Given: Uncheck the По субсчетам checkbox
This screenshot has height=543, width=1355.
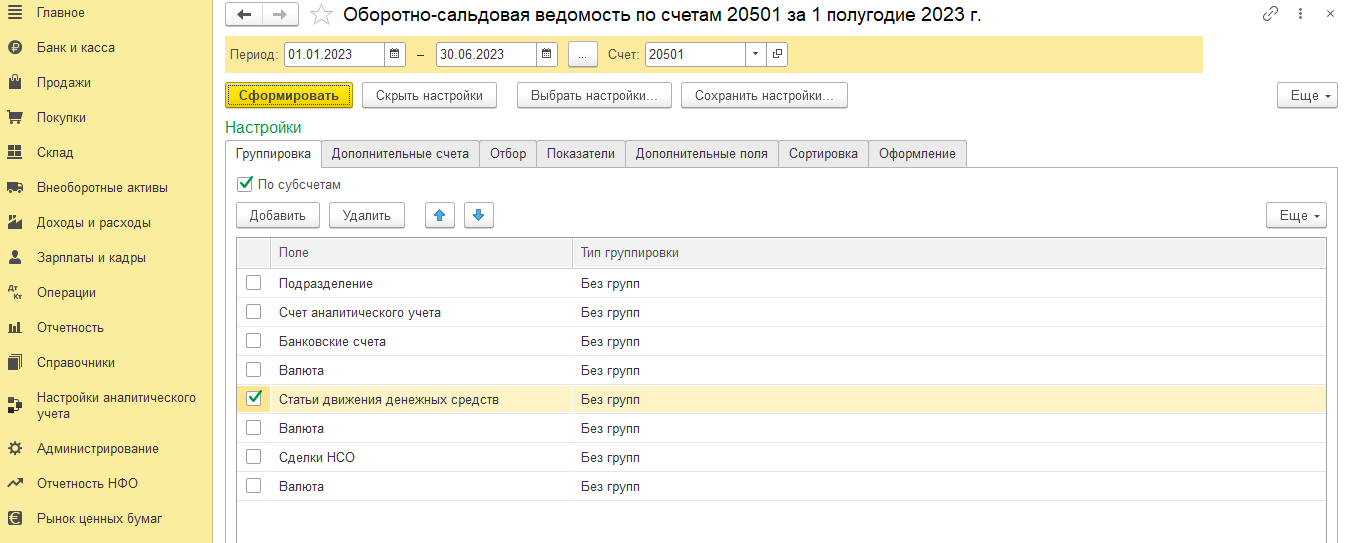Looking at the screenshot, I should coord(245,184).
